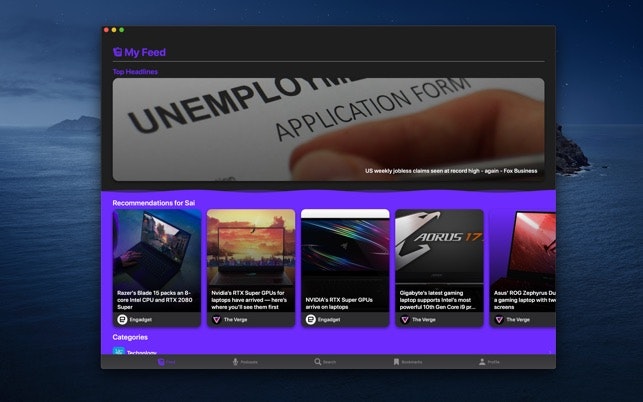Click the My Feed title text
This screenshot has width=643, height=402.
(x=145, y=52)
